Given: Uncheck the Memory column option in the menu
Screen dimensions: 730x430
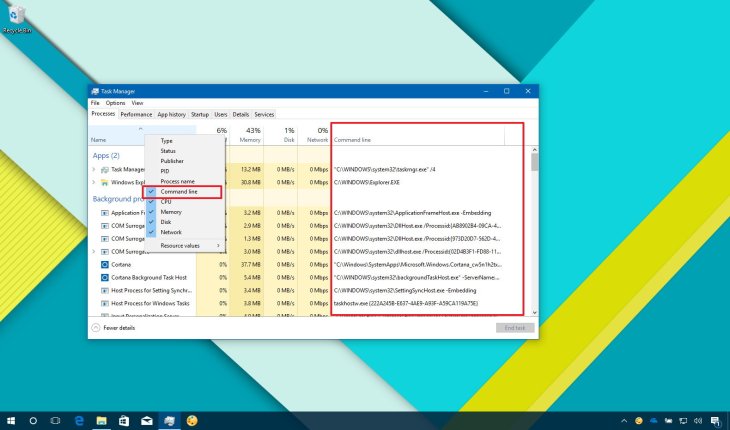Looking at the screenshot, I should [x=185, y=212].
